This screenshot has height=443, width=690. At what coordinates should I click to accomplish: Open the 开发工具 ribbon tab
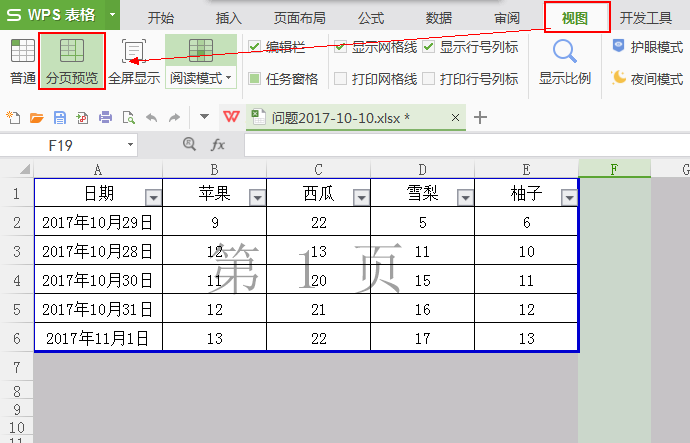646,18
